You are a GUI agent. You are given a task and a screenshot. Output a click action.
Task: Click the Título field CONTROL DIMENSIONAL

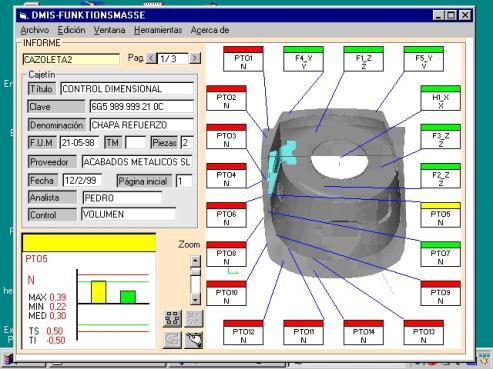click(127, 89)
